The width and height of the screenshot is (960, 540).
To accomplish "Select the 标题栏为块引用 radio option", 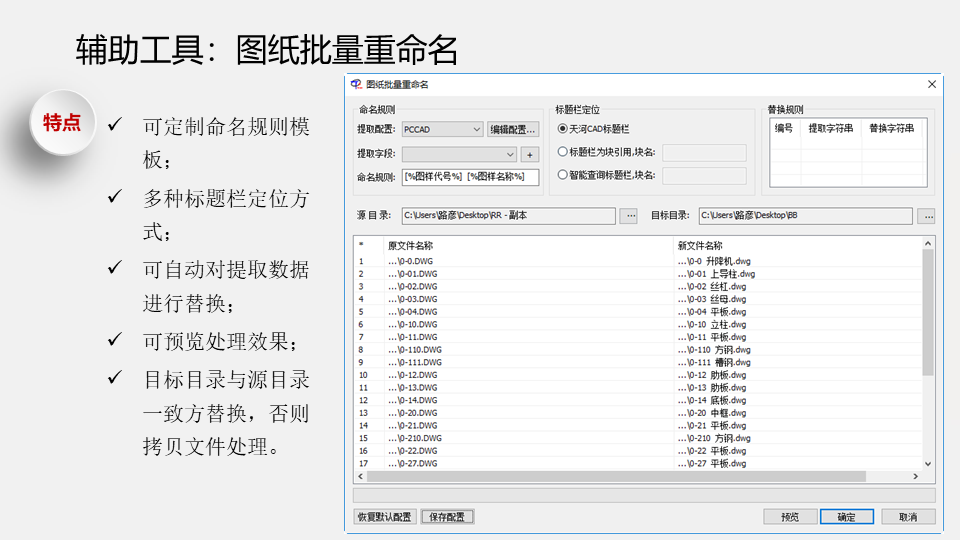I will click(563, 153).
